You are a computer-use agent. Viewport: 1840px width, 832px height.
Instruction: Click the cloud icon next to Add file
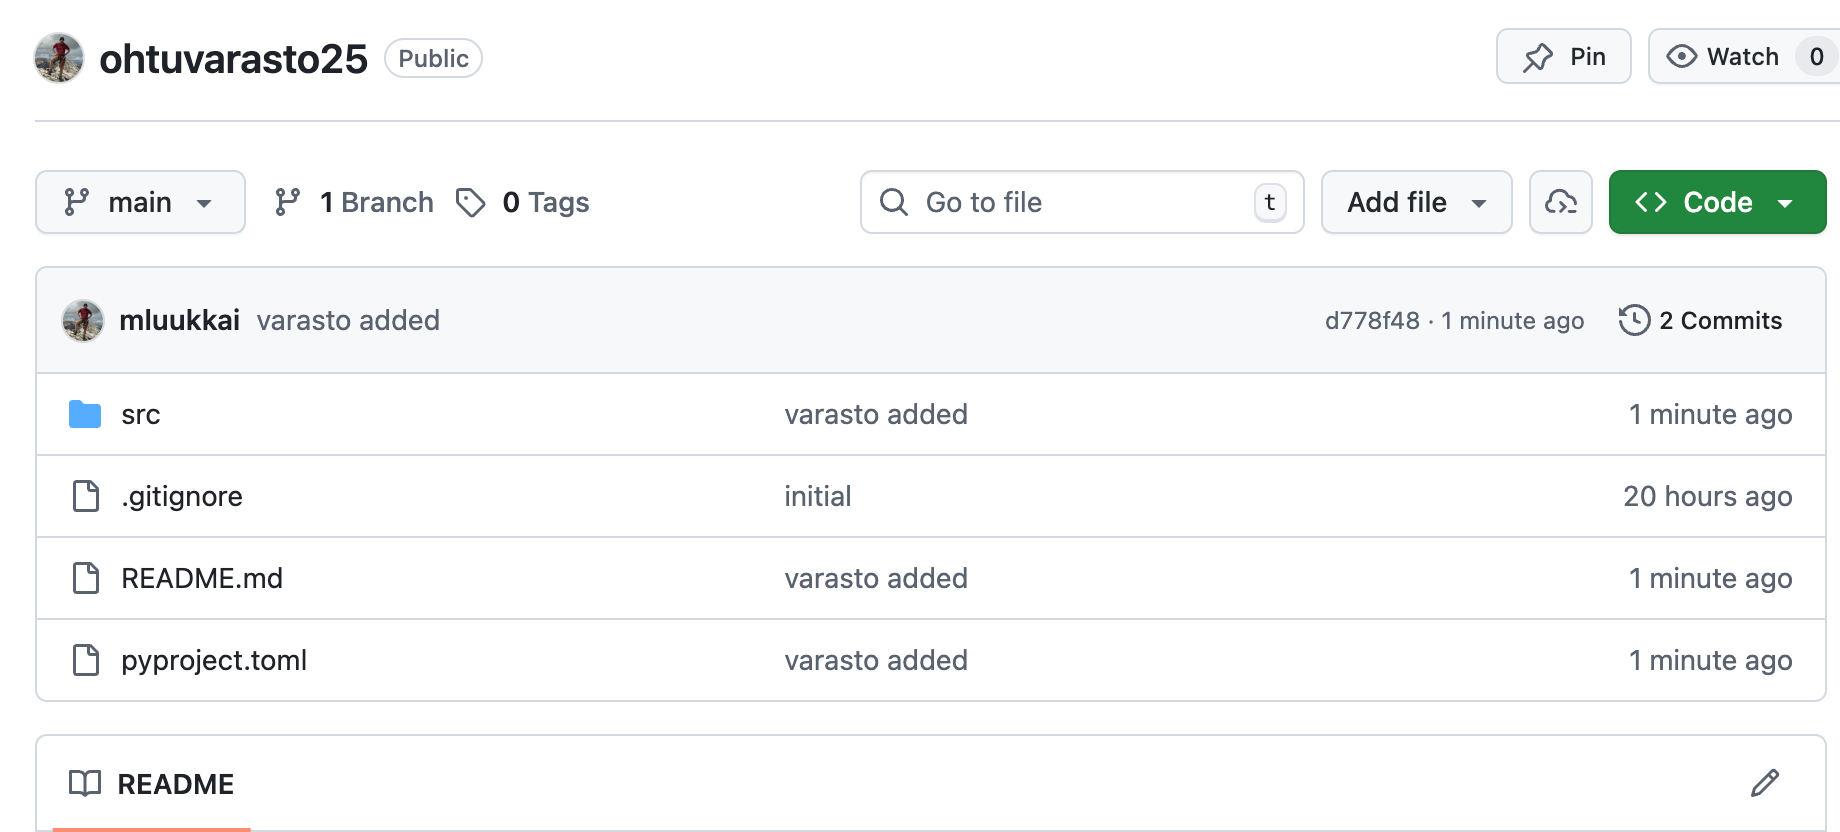point(1560,202)
